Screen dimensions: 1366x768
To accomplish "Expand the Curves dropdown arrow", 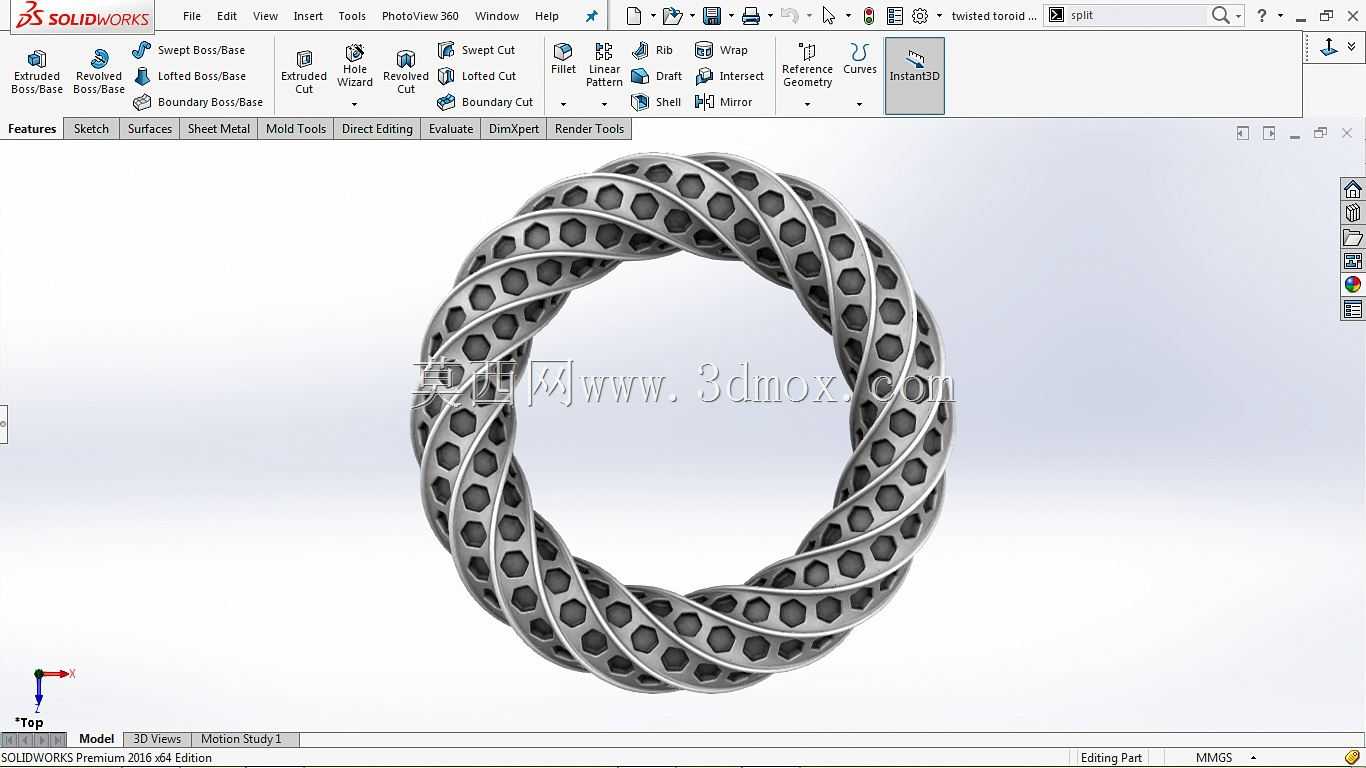I will [859, 104].
